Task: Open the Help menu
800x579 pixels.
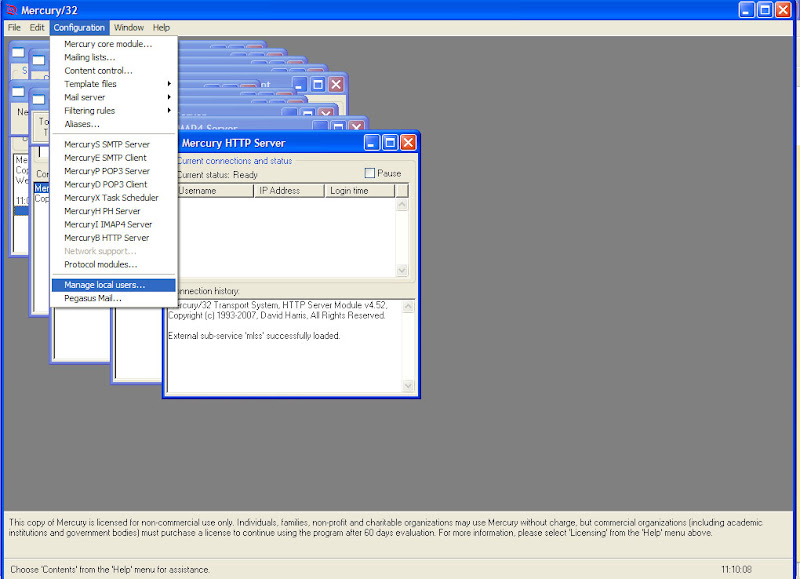Action: click(161, 28)
